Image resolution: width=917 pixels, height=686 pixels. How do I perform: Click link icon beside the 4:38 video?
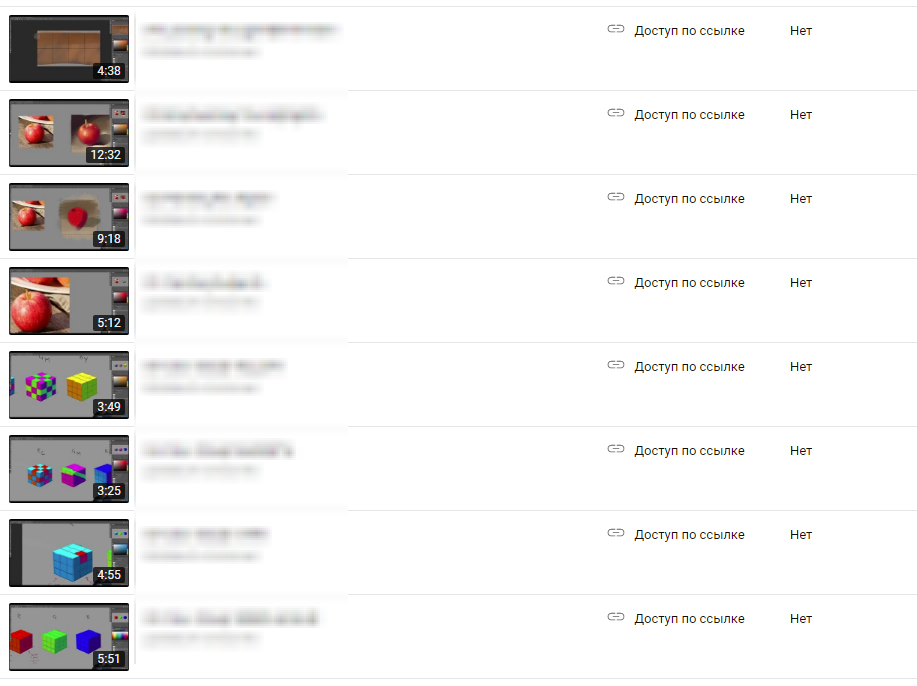pyautogui.click(x=616, y=29)
